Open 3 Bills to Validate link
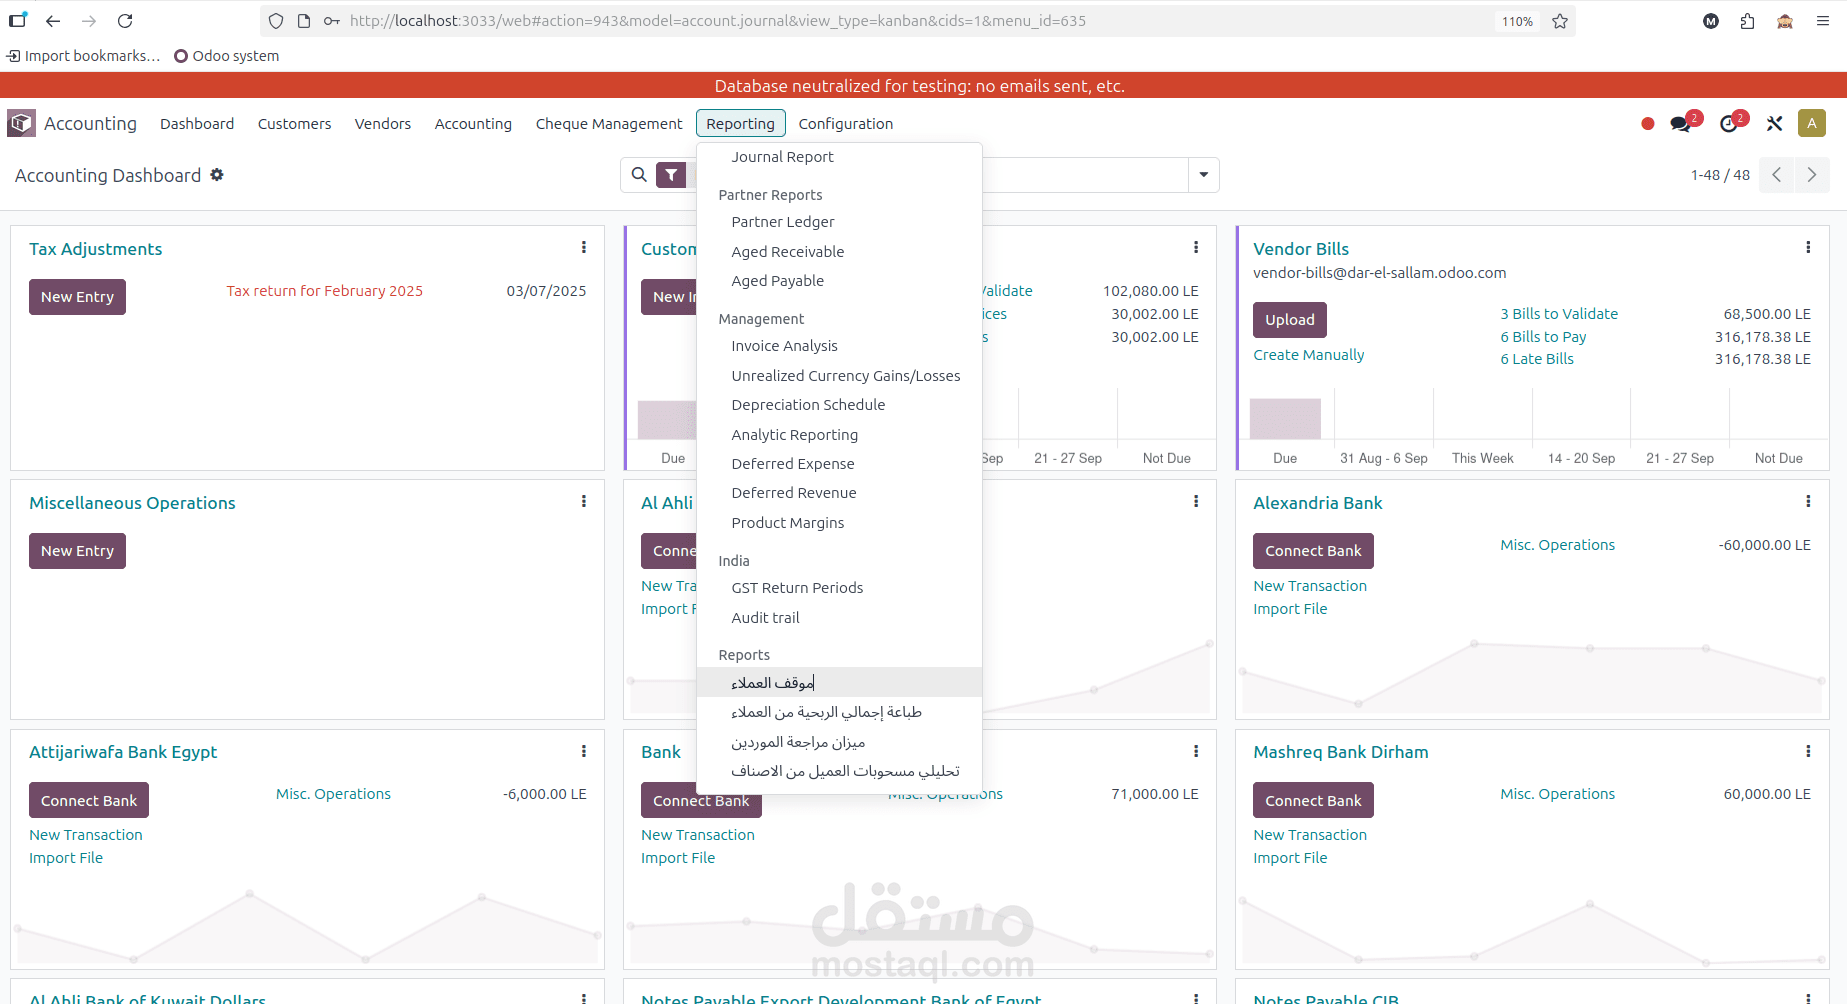1847x1004 pixels. tap(1559, 314)
